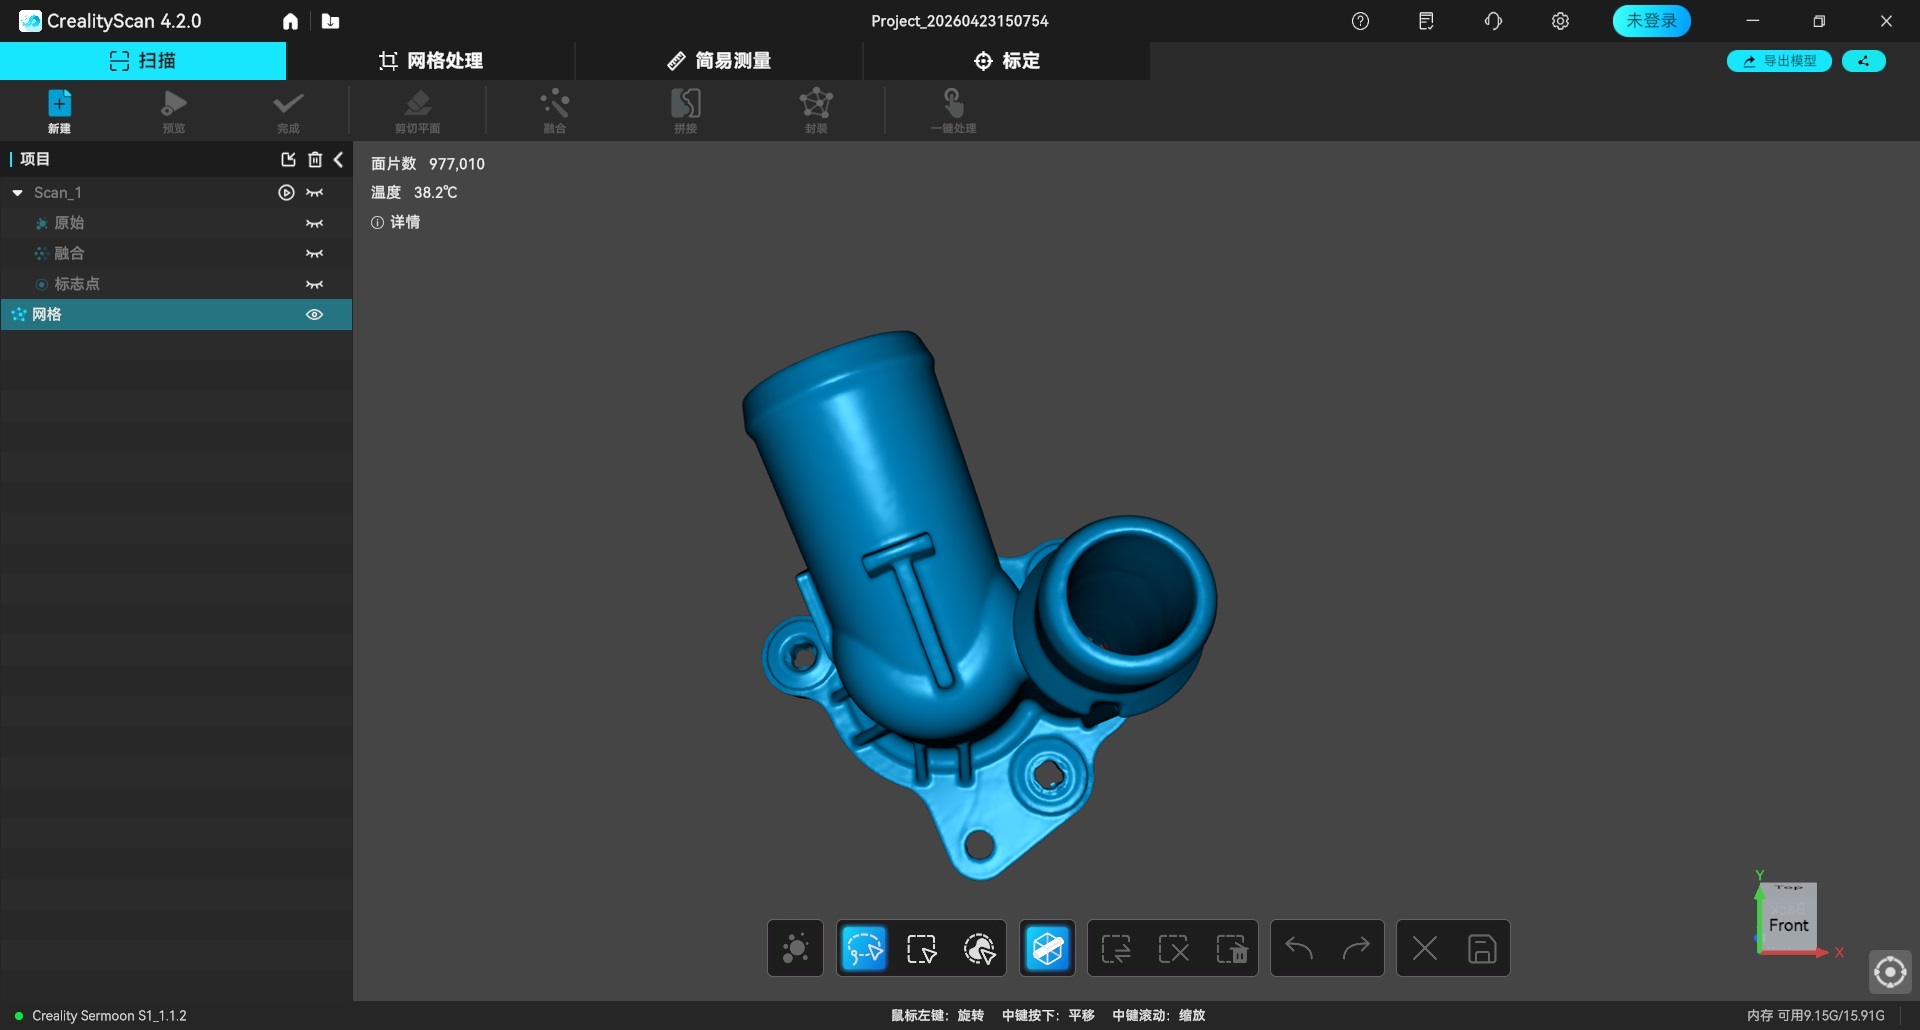Select the rectangle selection tool
The height and width of the screenshot is (1030, 1920).
(921, 948)
